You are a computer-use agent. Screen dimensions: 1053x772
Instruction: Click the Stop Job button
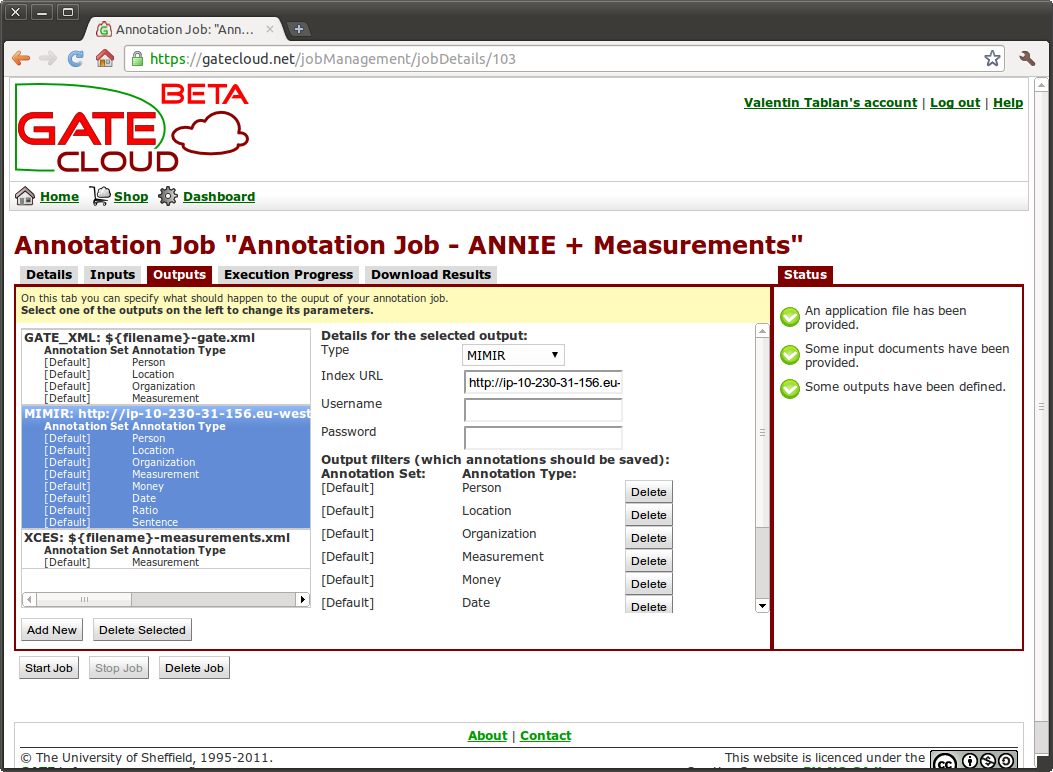[119, 668]
